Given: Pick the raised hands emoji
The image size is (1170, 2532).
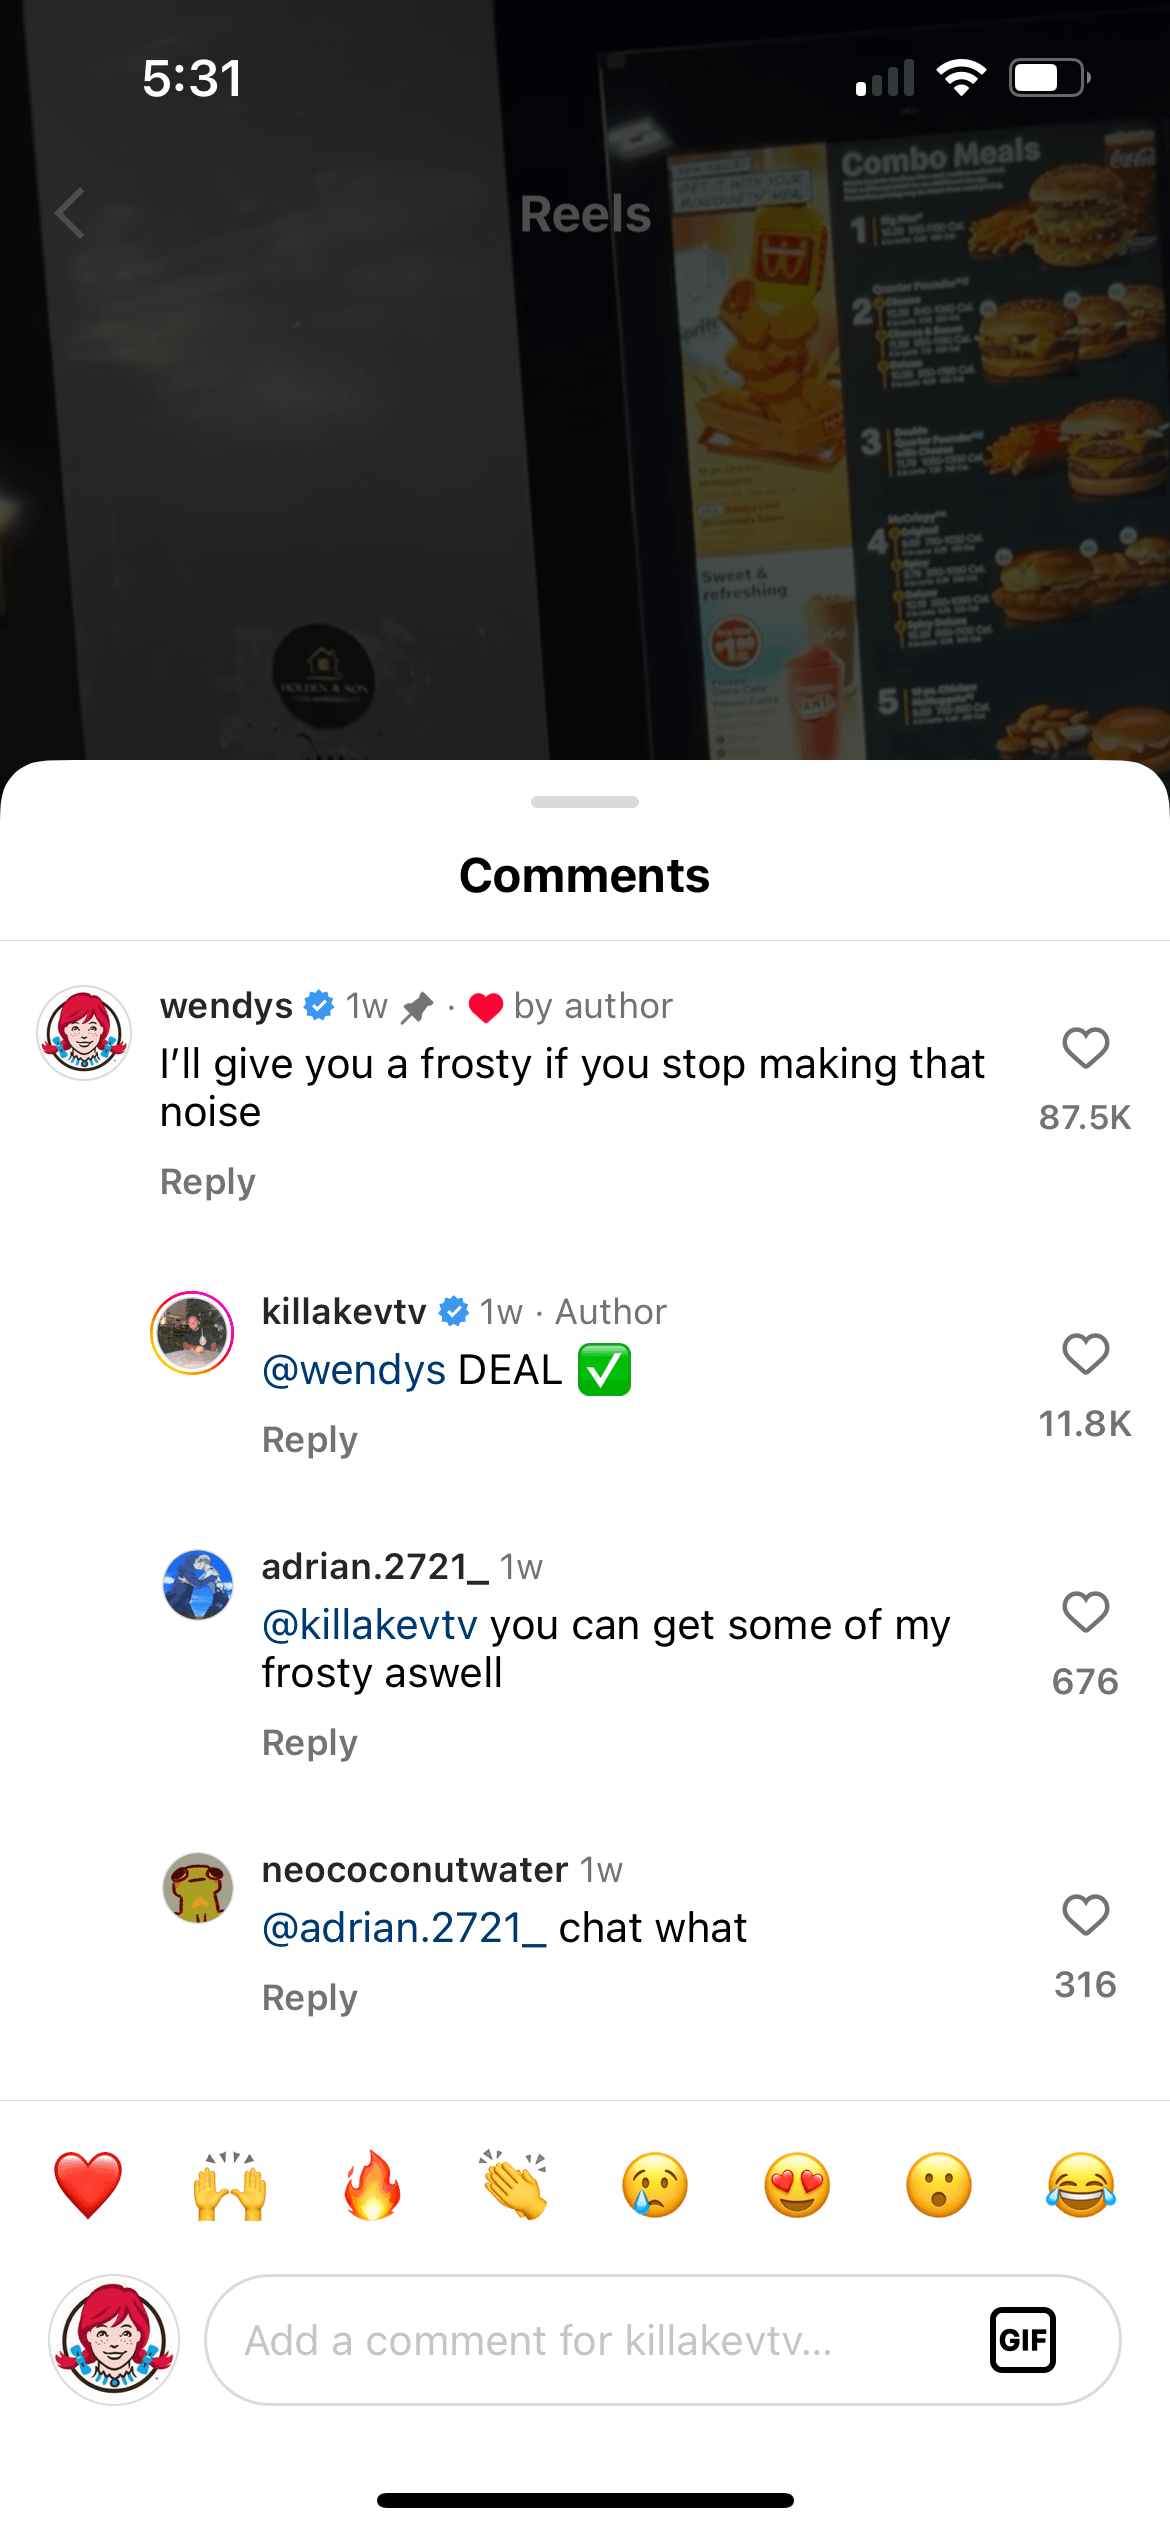Looking at the screenshot, I should 230,2185.
